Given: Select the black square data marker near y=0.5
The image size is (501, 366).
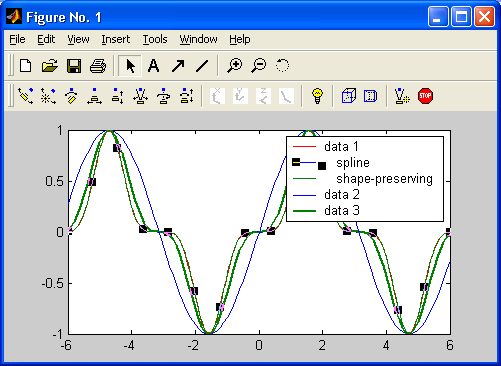Looking at the screenshot, I should tap(92, 182).
